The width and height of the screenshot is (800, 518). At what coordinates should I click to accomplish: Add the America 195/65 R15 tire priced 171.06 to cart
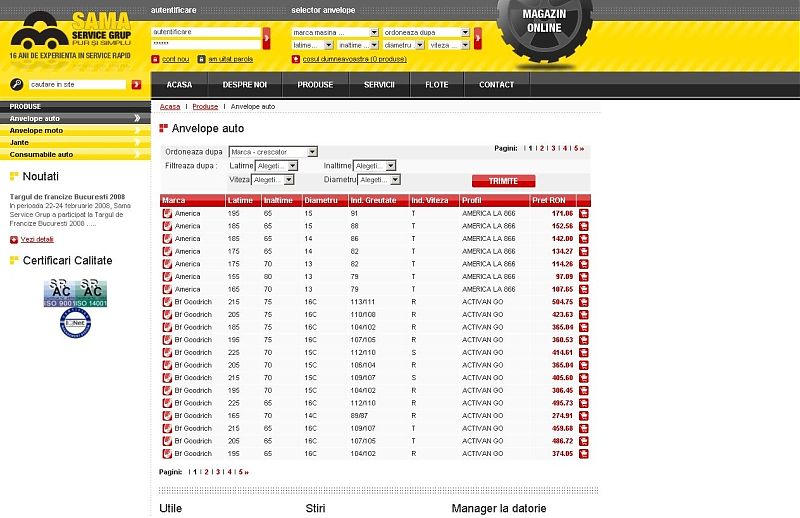tap(584, 213)
